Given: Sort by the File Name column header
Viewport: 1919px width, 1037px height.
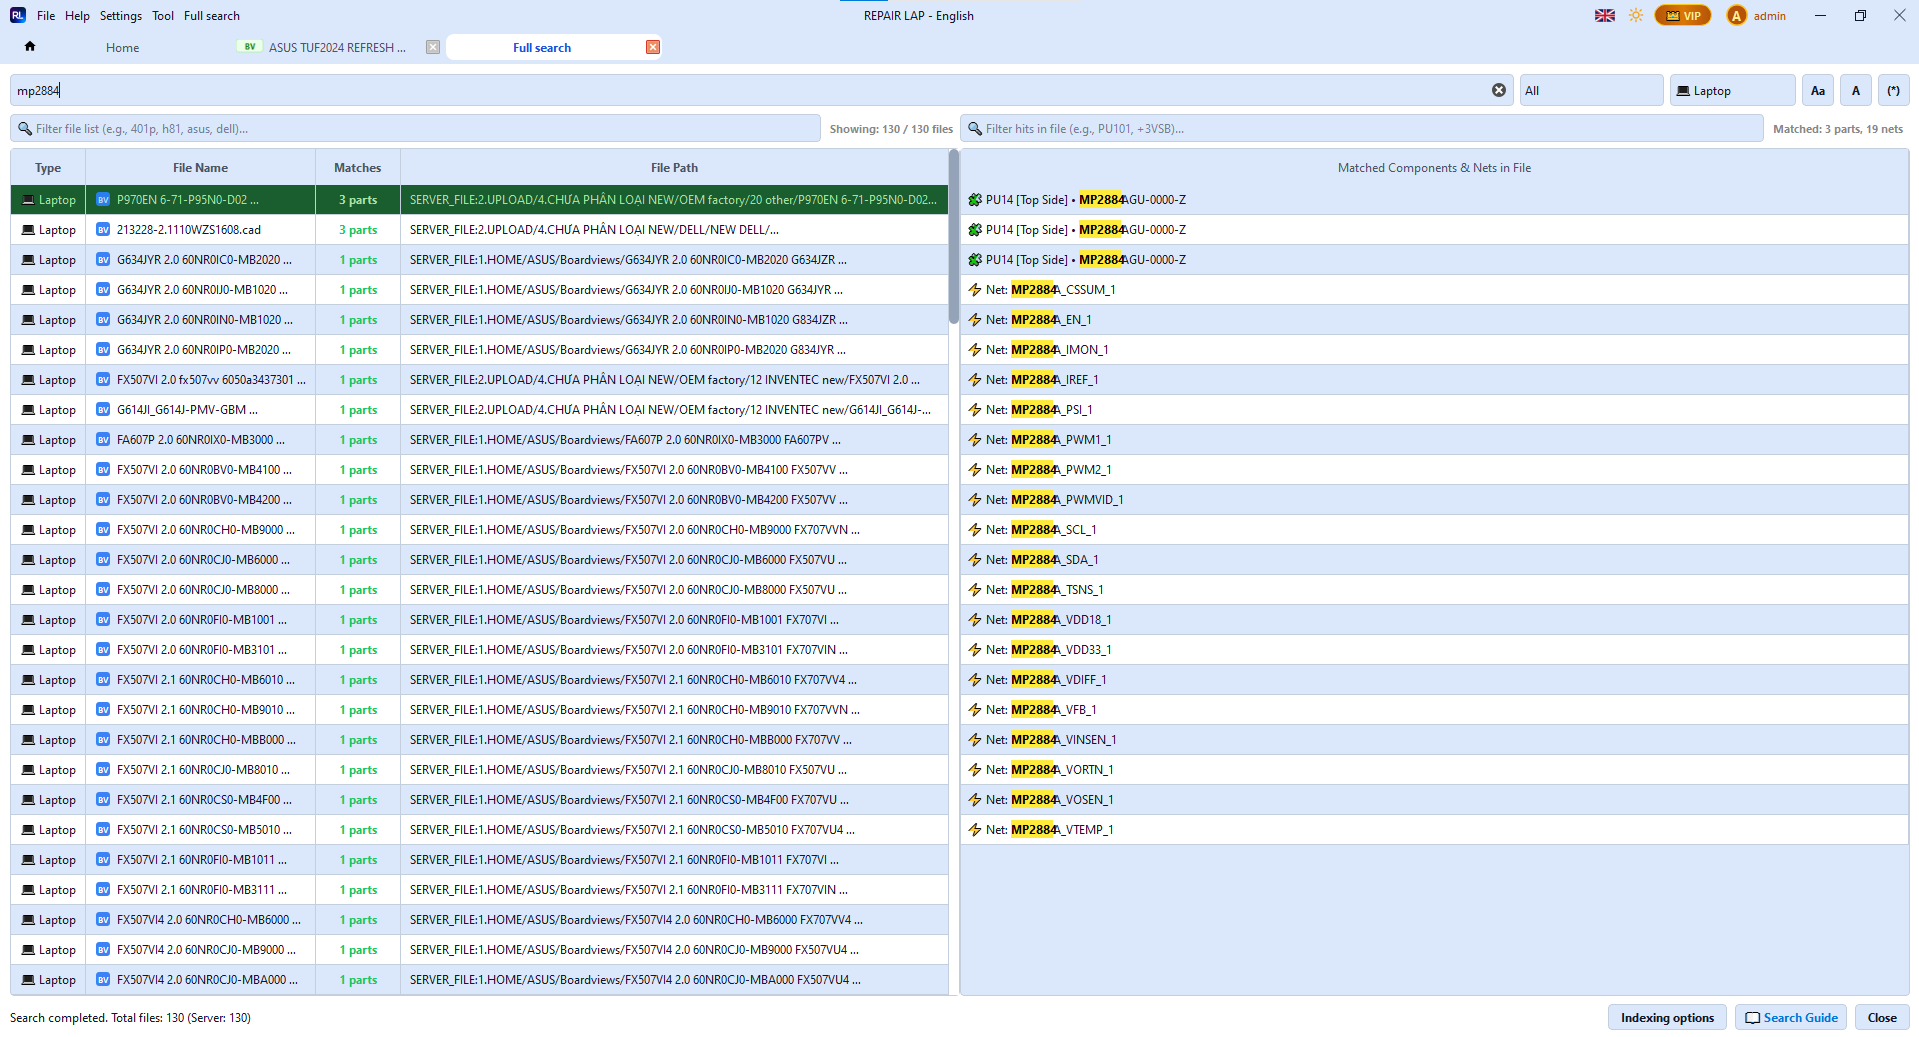Looking at the screenshot, I should tap(200, 167).
